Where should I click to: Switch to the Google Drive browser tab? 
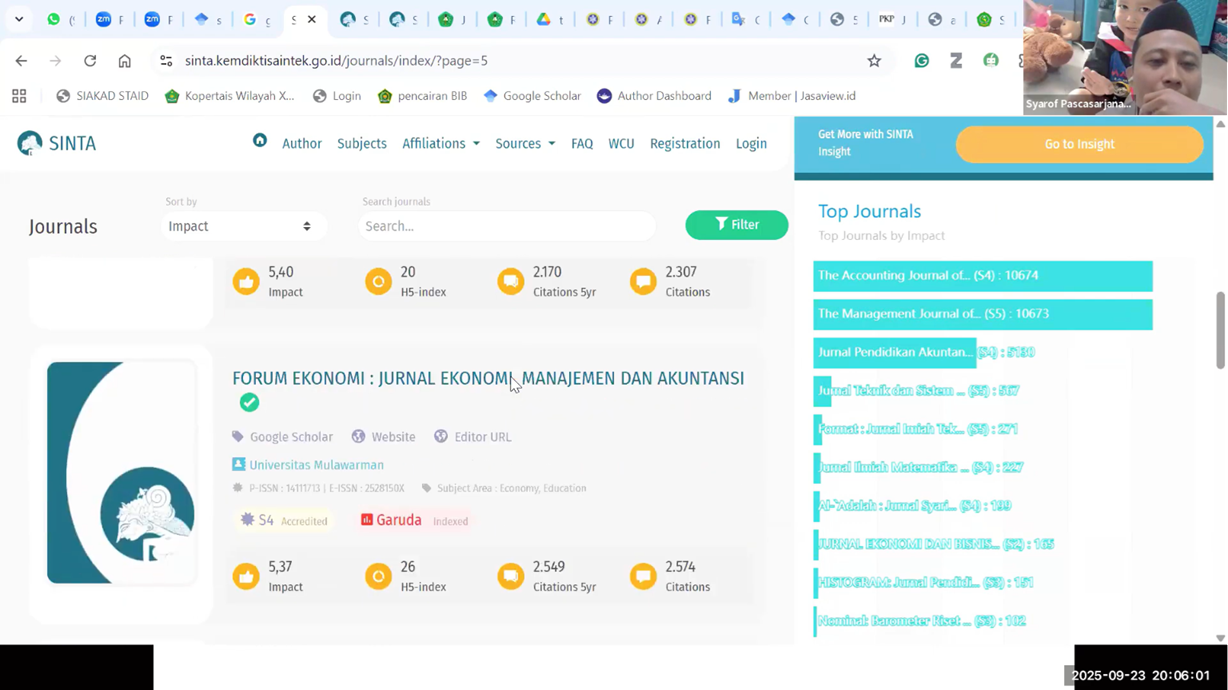[551, 19]
